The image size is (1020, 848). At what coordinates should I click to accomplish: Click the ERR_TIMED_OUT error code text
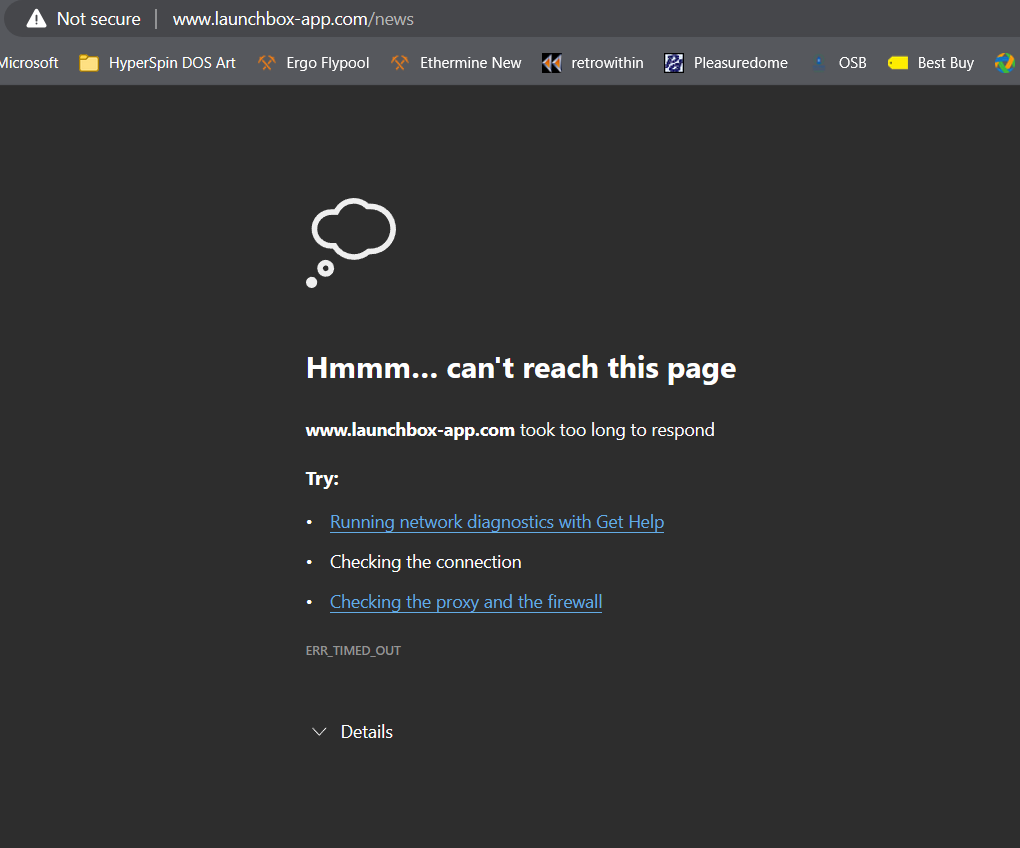point(353,650)
